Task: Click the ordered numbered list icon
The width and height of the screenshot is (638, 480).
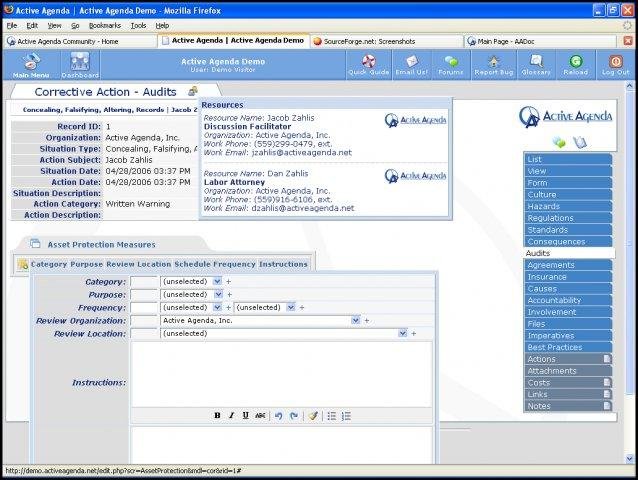Action: [346, 416]
